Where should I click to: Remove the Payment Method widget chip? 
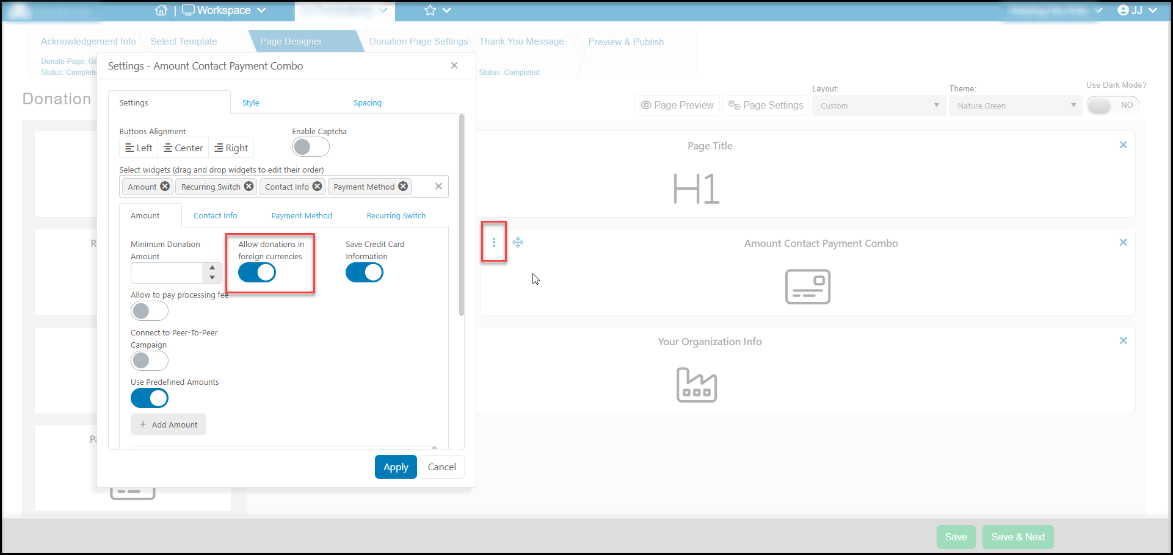[x=403, y=186]
